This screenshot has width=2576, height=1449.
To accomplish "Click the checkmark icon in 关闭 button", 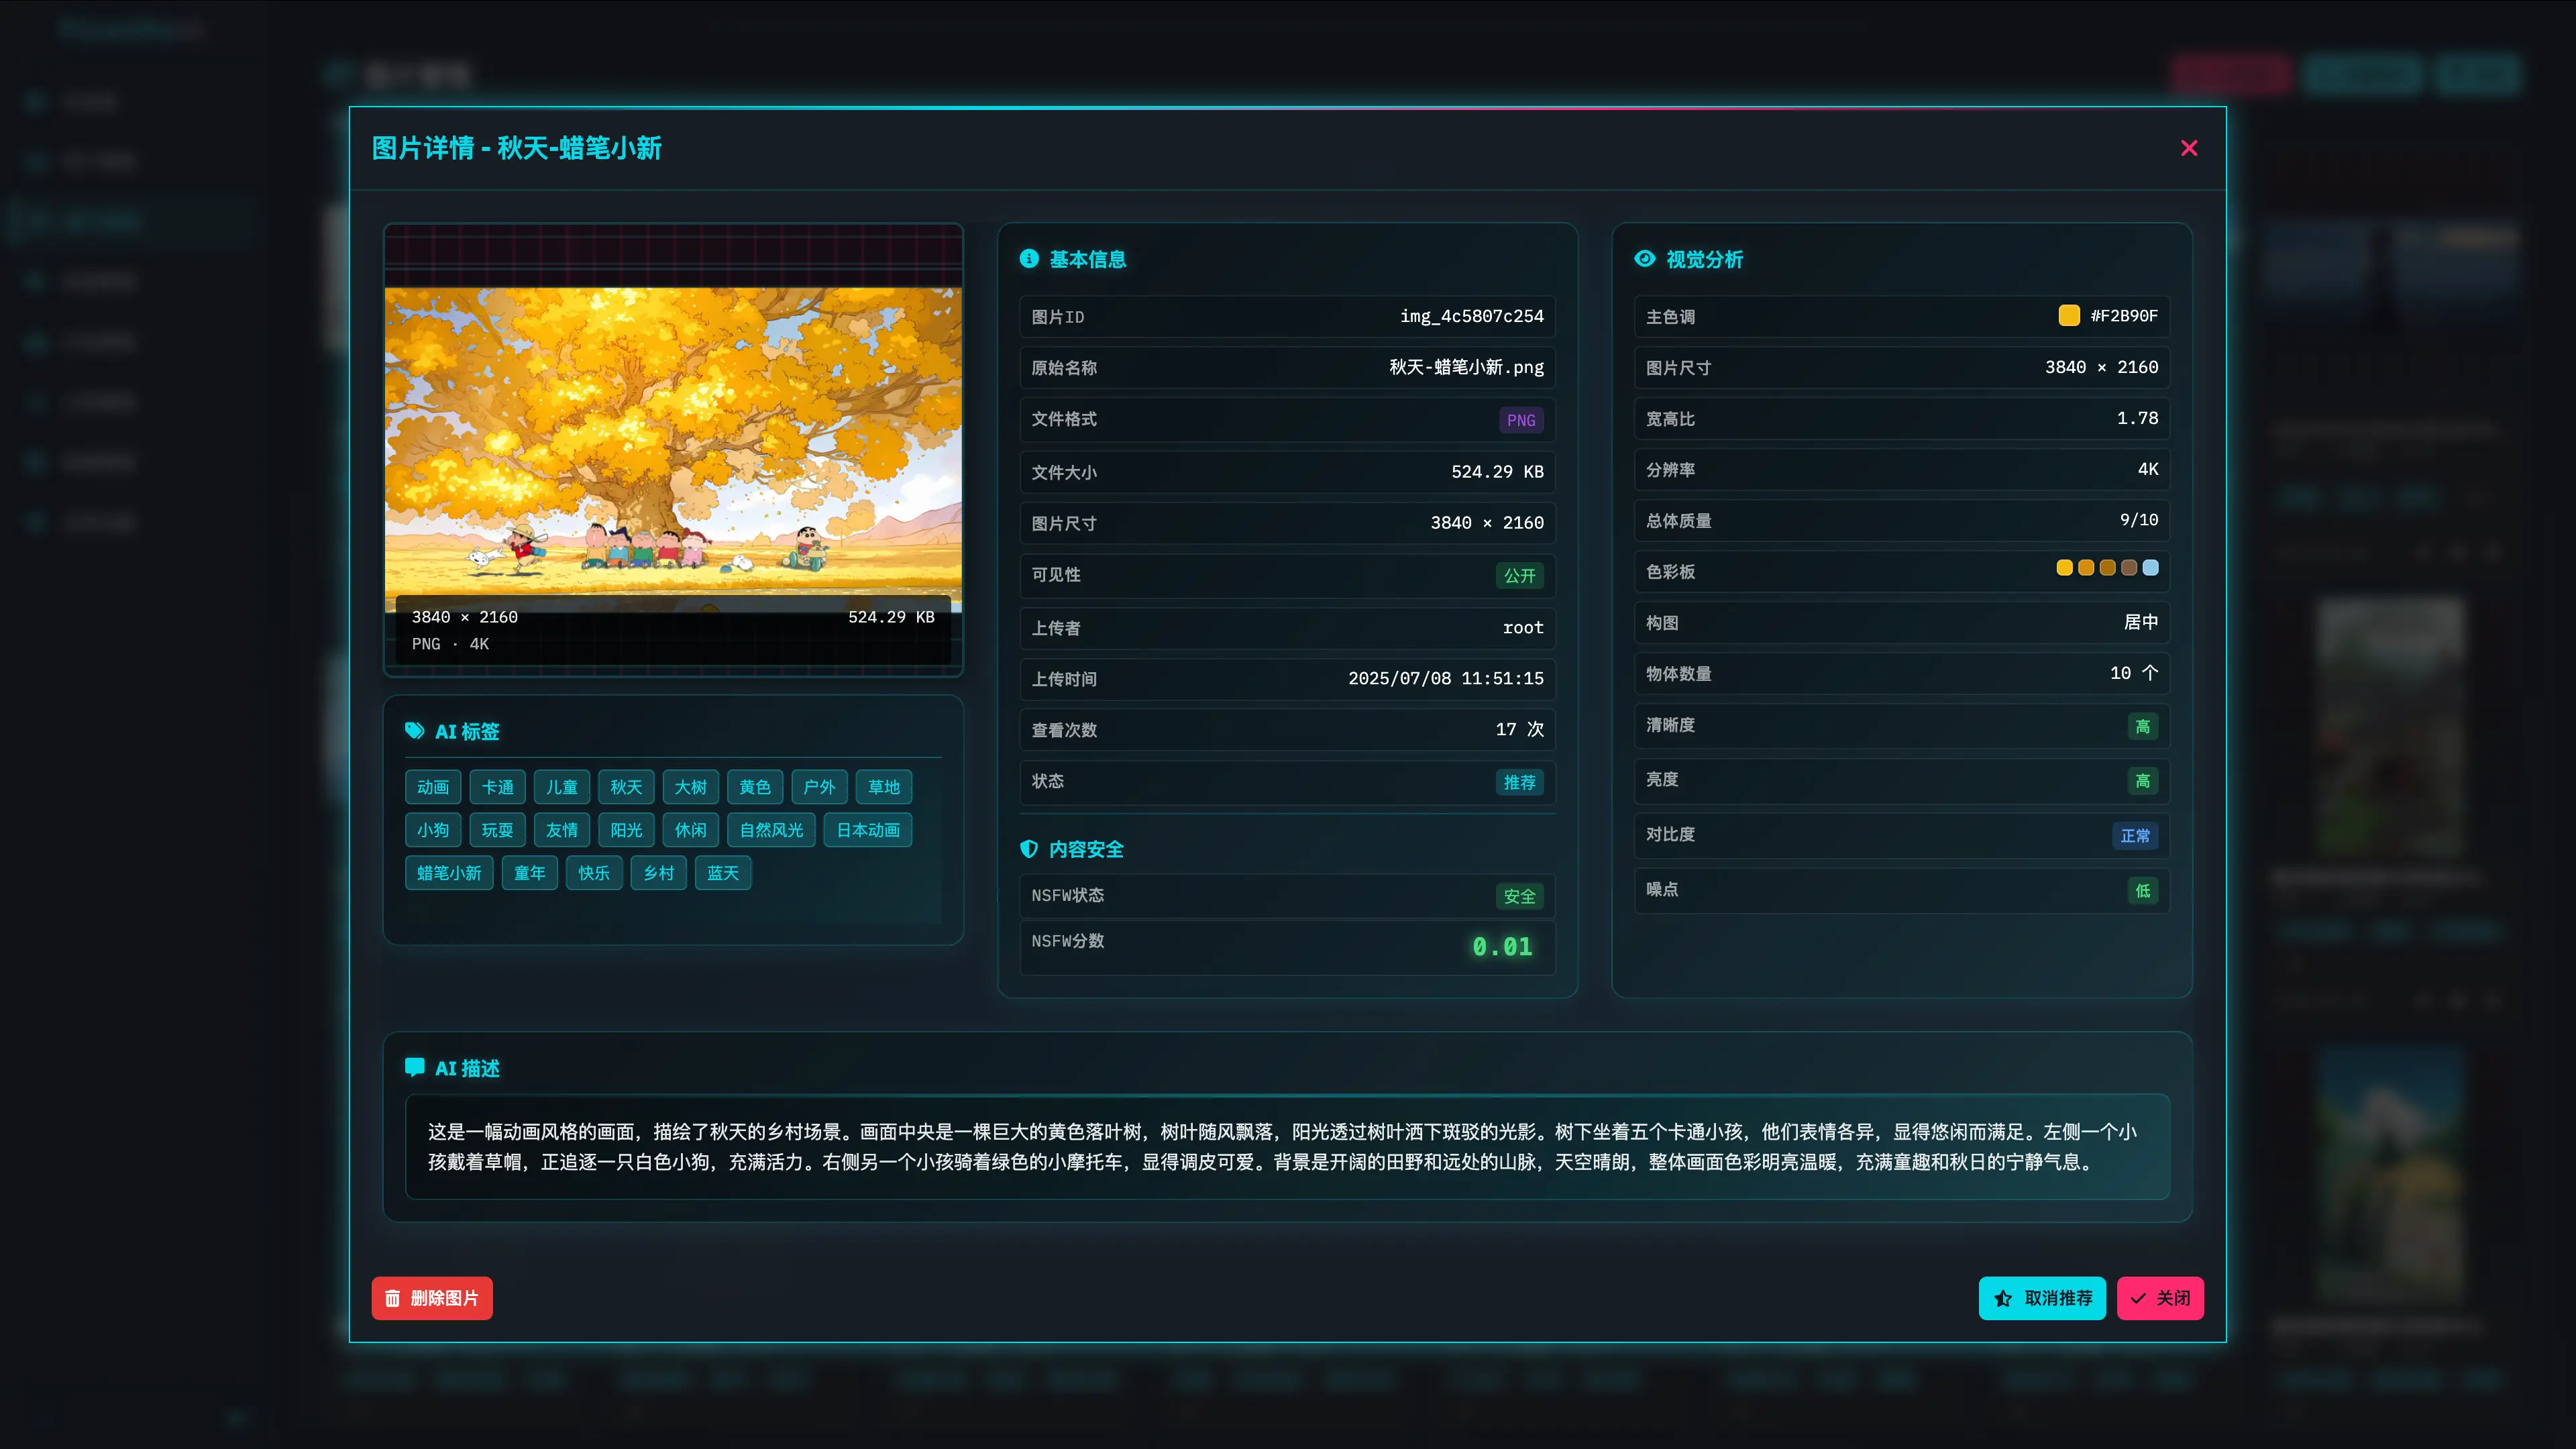I will pyautogui.click(x=2138, y=1298).
